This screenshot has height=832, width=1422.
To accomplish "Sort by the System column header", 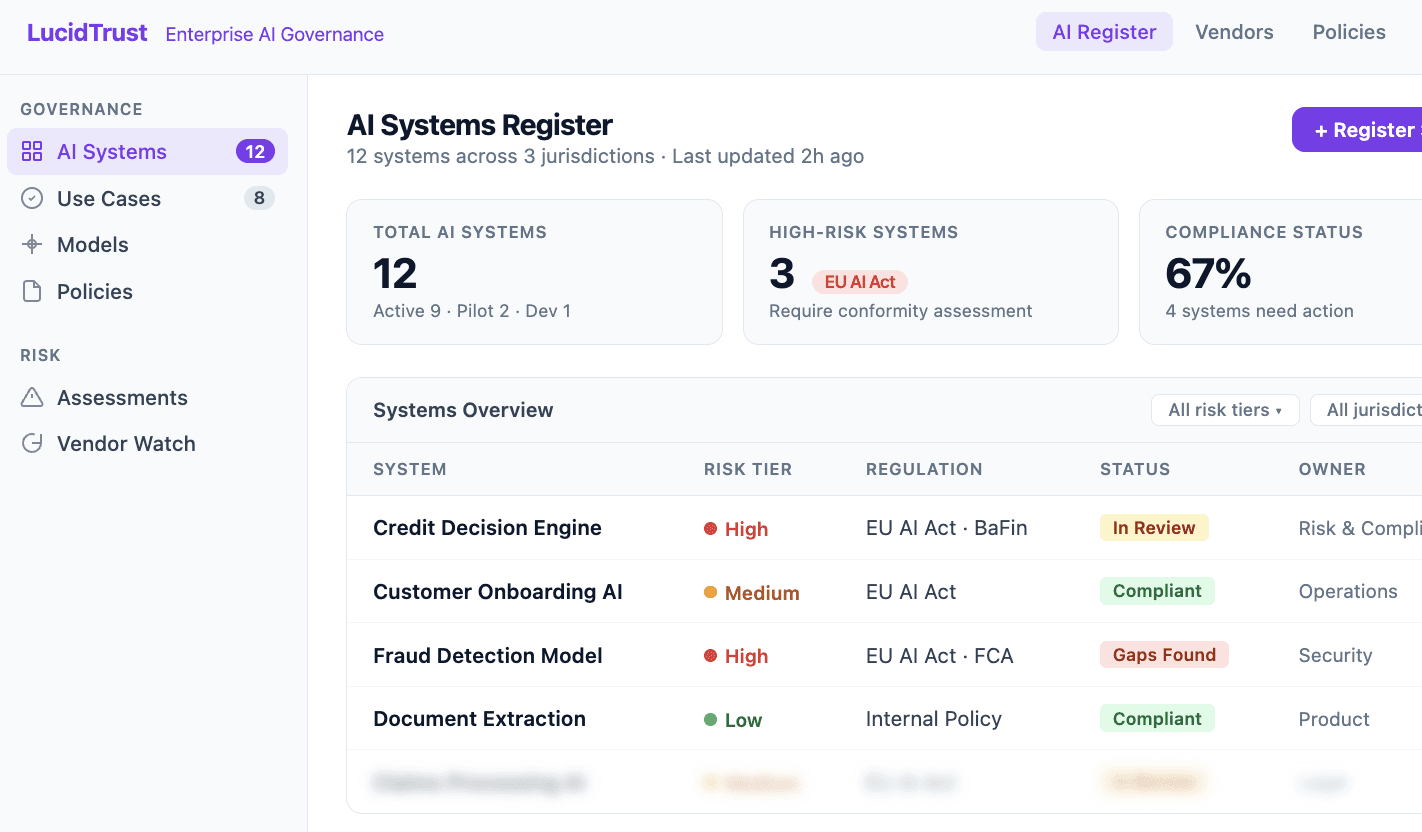I will coord(410,469).
